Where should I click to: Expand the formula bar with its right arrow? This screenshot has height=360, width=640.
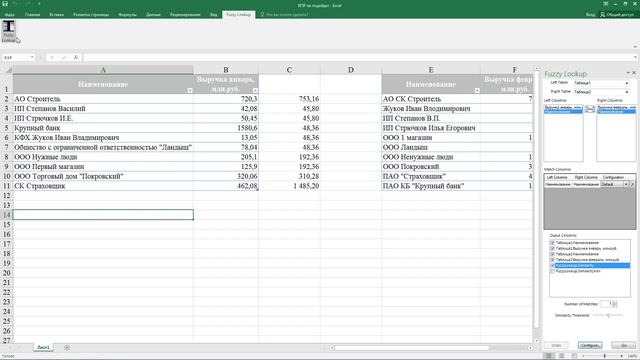[636, 58]
